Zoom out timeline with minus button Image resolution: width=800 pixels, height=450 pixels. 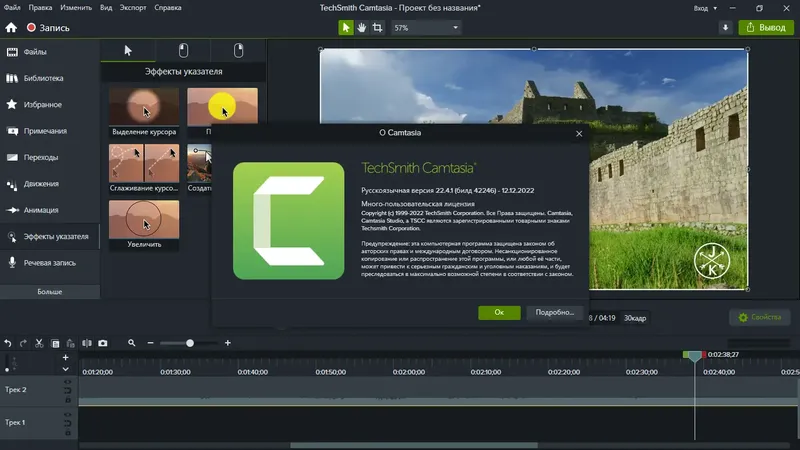coord(151,343)
